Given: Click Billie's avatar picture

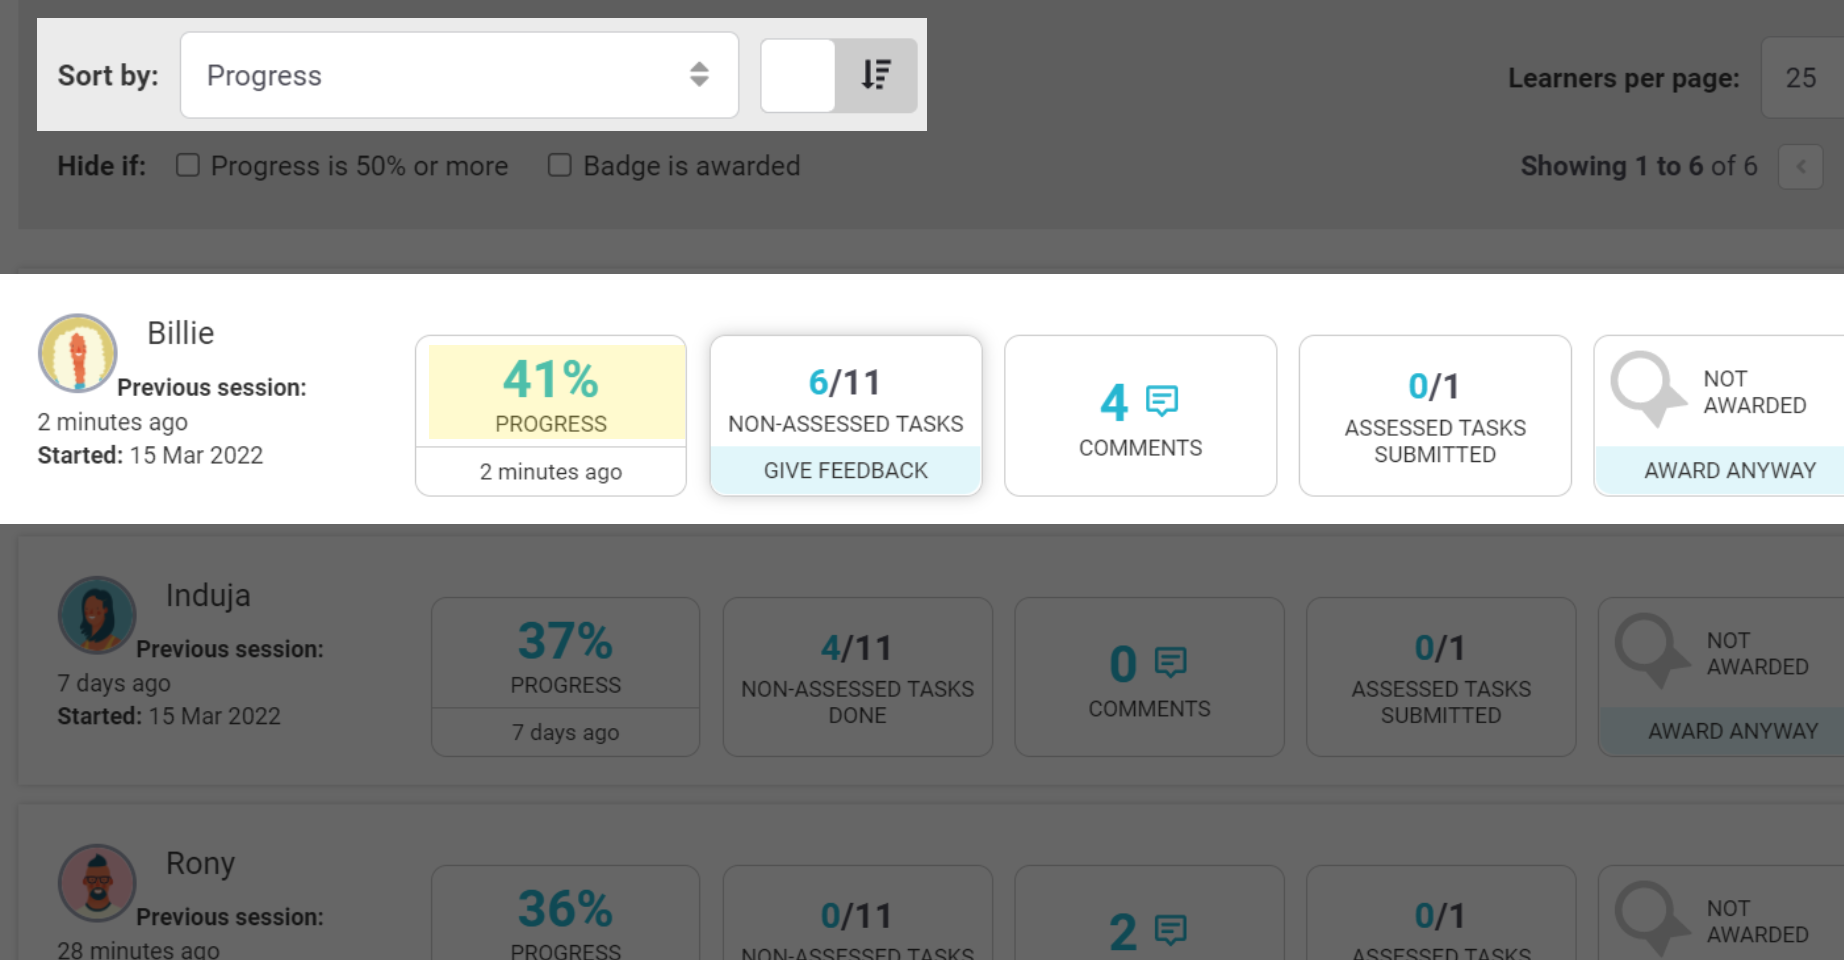Looking at the screenshot, I should (77, 354).
